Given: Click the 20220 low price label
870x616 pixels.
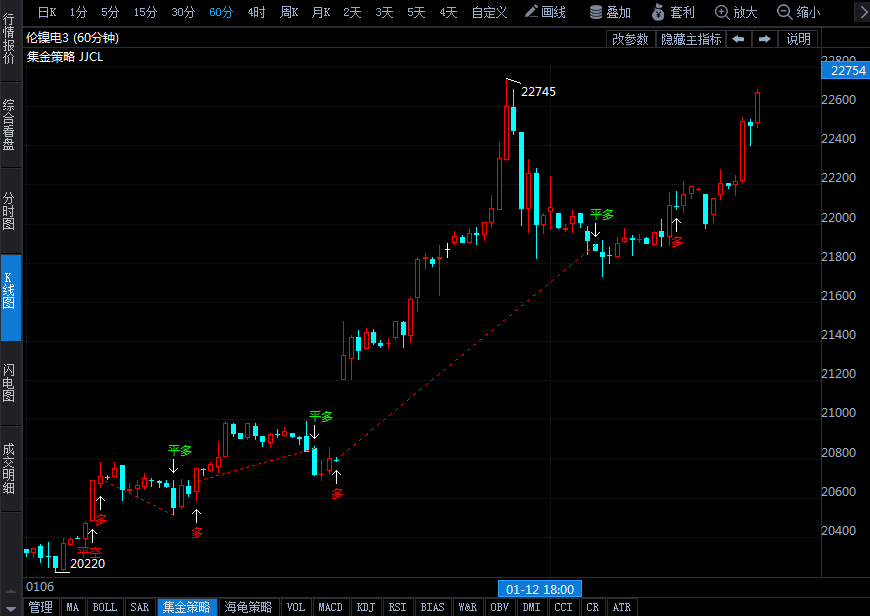Looking at the screenshot, I should click(x=88, y=564).
